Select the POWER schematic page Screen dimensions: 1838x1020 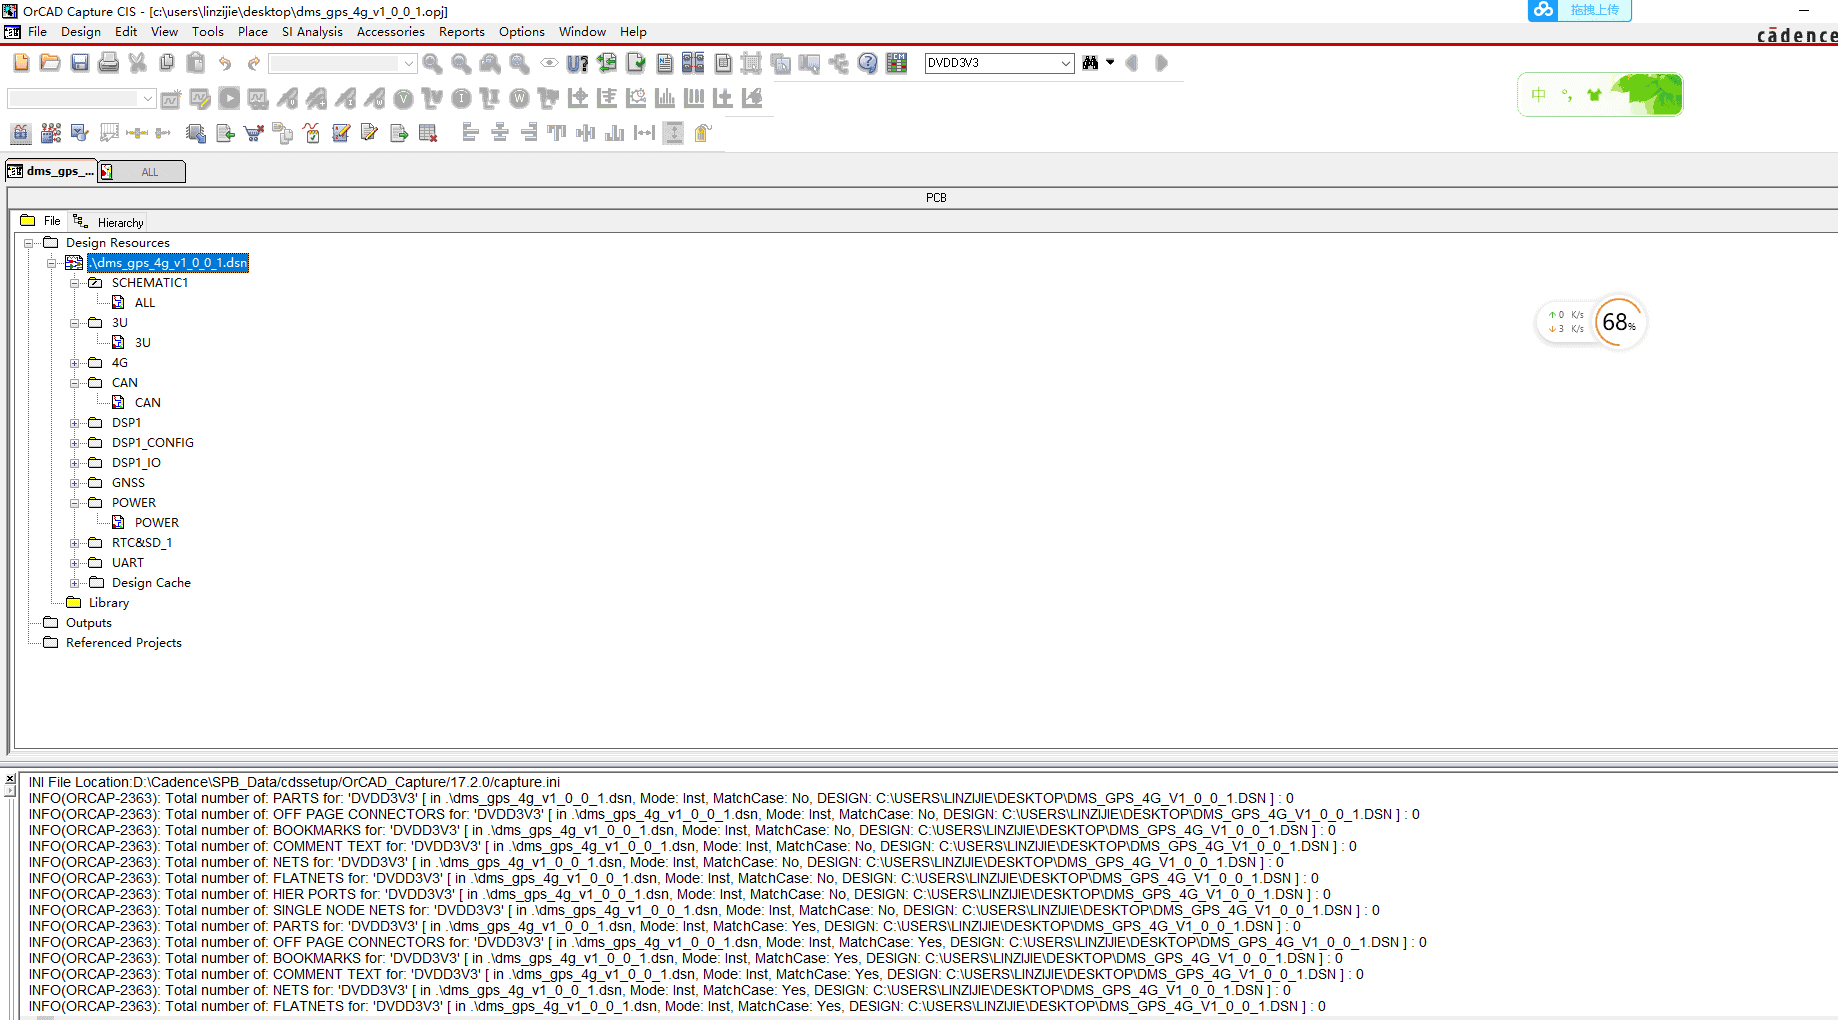pos(157,523)
